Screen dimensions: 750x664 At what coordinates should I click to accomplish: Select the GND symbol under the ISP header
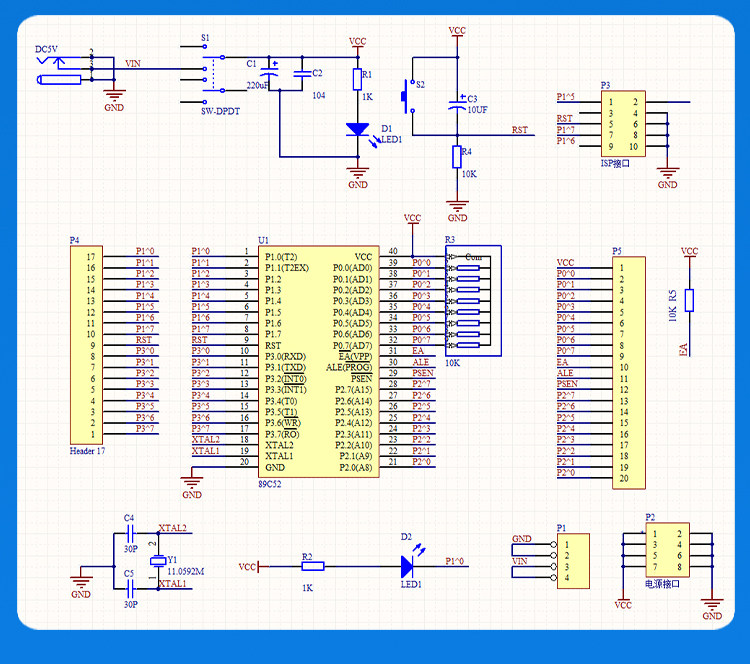pyautogui.click(x=667, y=174)
